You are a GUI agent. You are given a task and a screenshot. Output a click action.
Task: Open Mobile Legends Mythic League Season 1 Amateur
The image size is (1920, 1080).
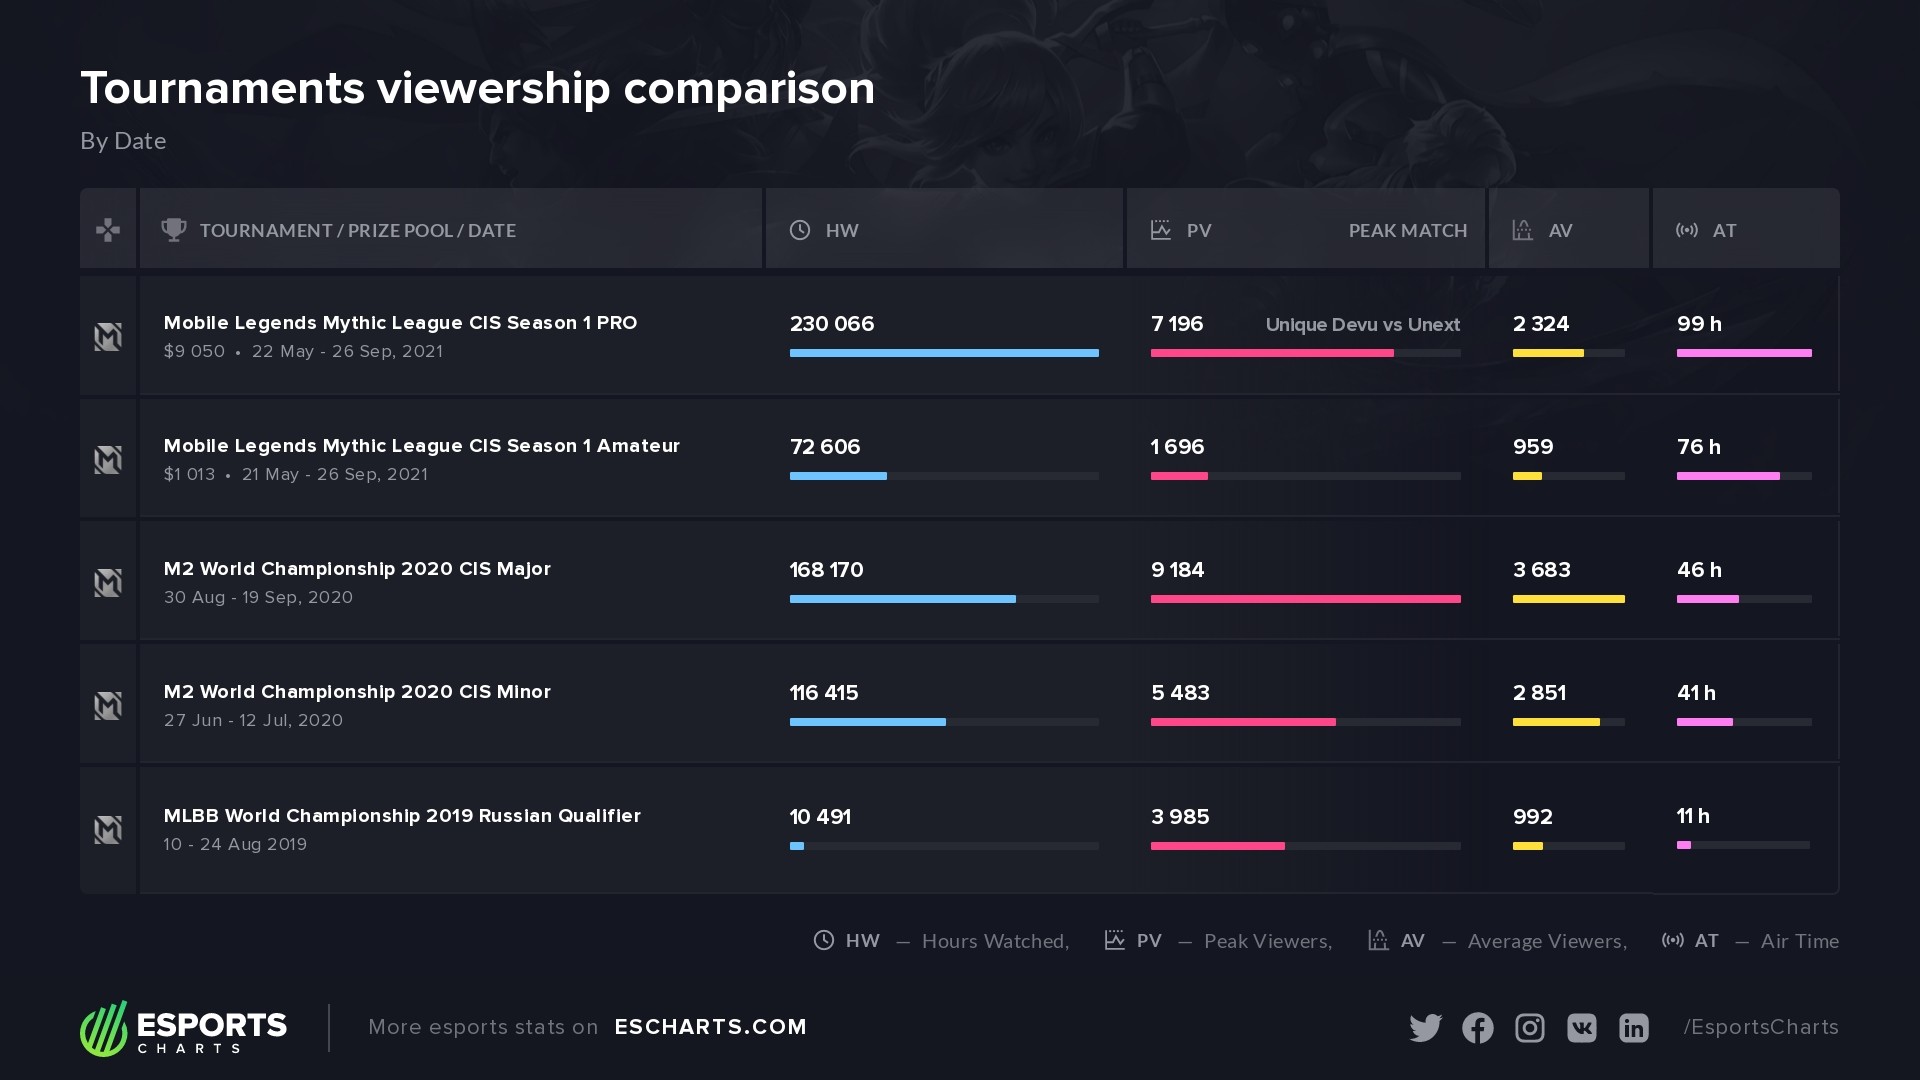coord(421,446)
